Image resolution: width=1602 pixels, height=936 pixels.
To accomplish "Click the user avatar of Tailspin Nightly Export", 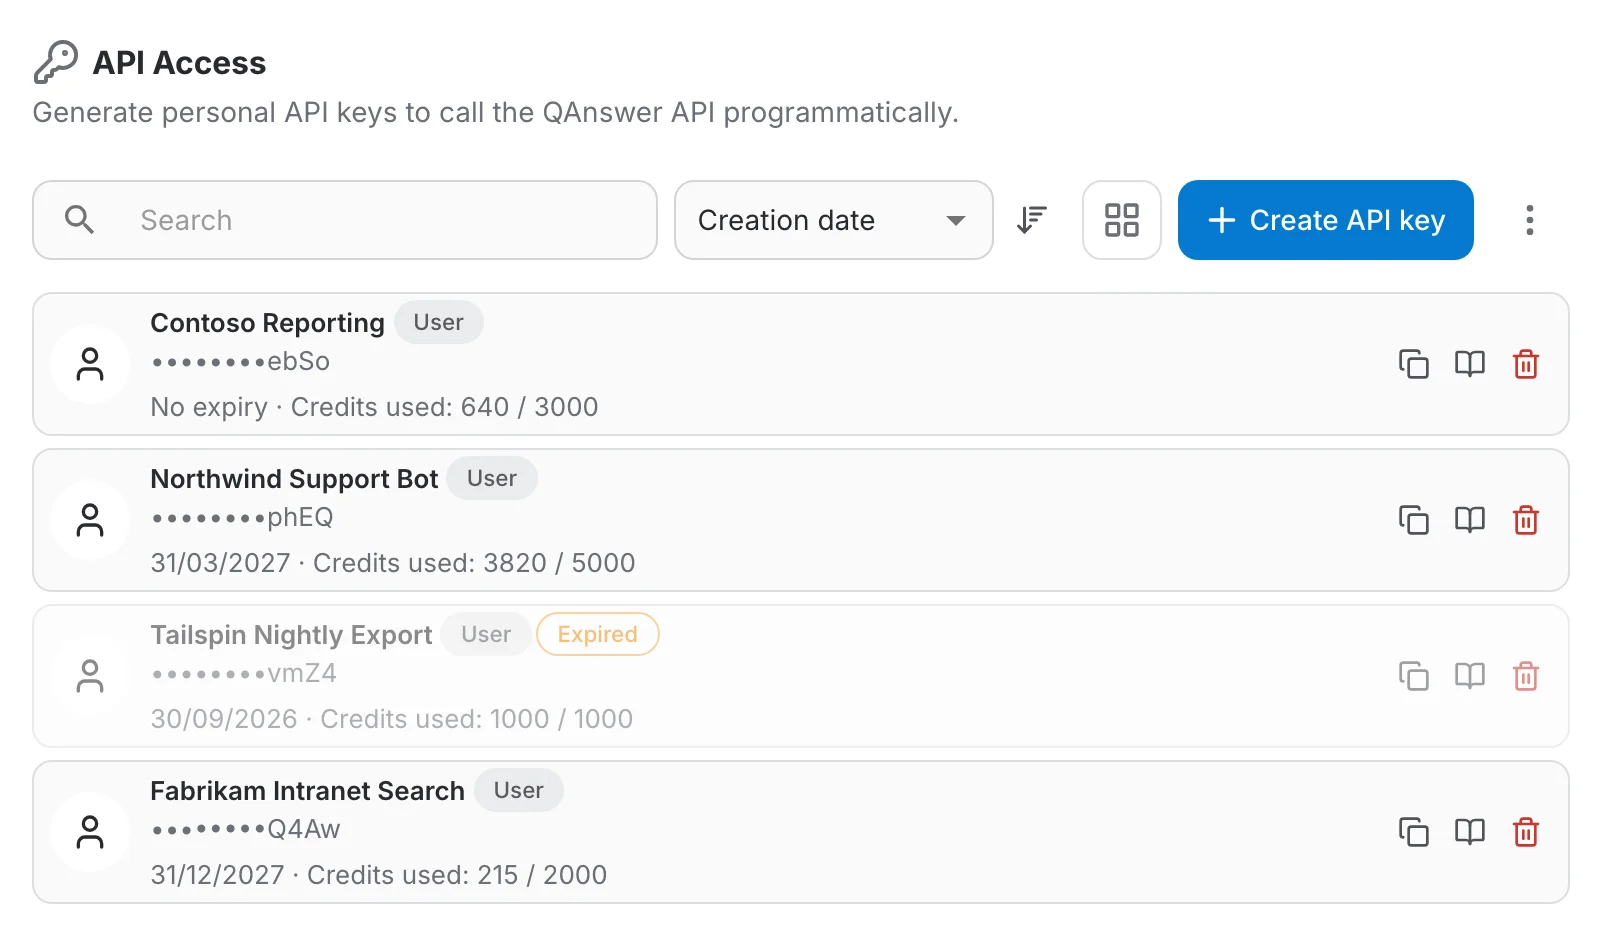I will point(90,676).
